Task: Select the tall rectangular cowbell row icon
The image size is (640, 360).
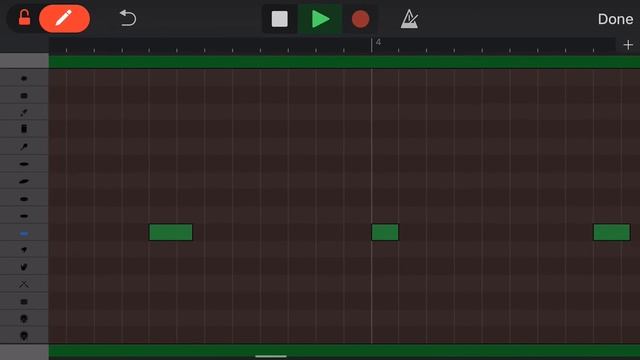Action: tap(24, 129)
